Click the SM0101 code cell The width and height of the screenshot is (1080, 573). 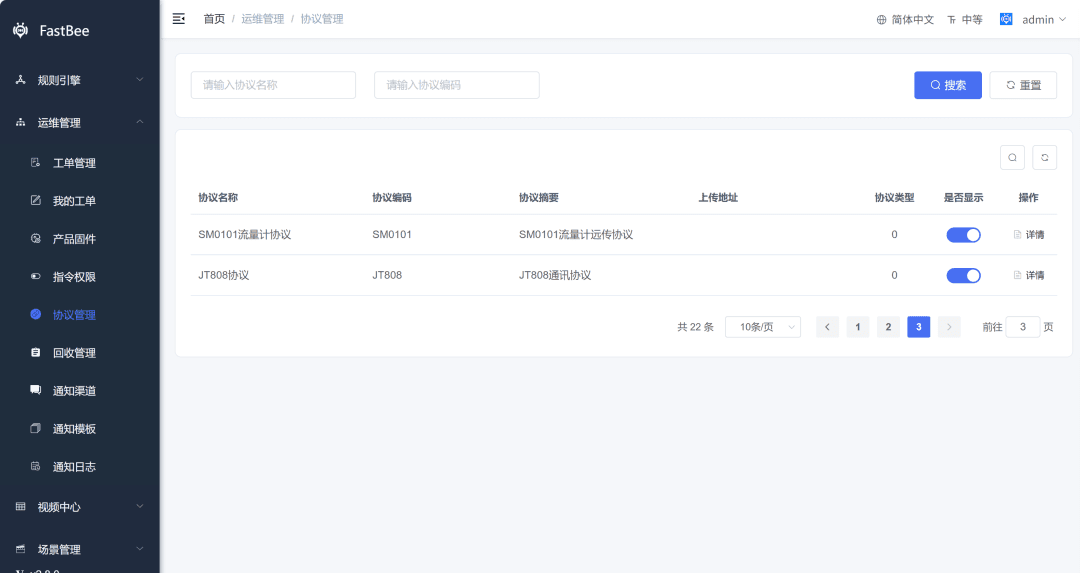(x=392, y=235)
